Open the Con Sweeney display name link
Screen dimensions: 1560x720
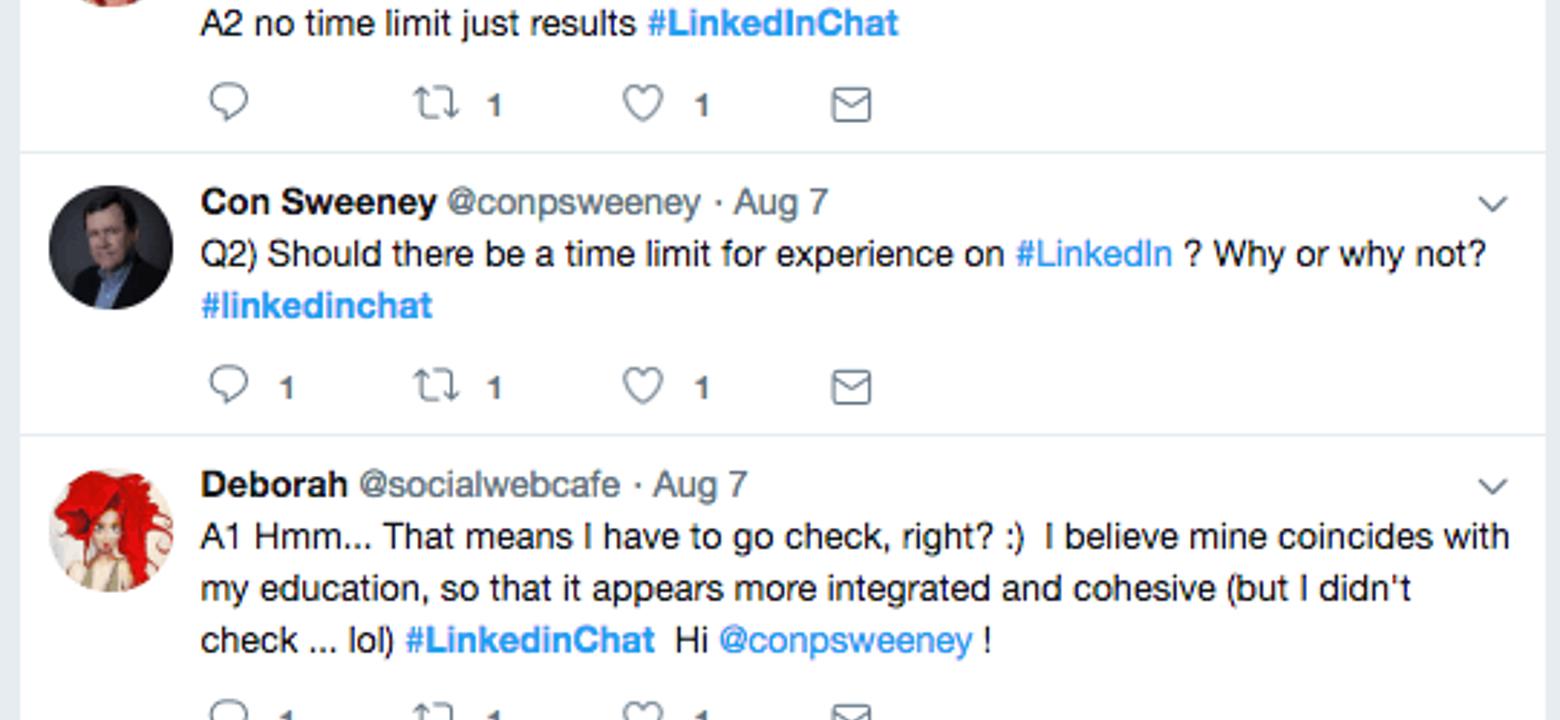coord(318,202)
